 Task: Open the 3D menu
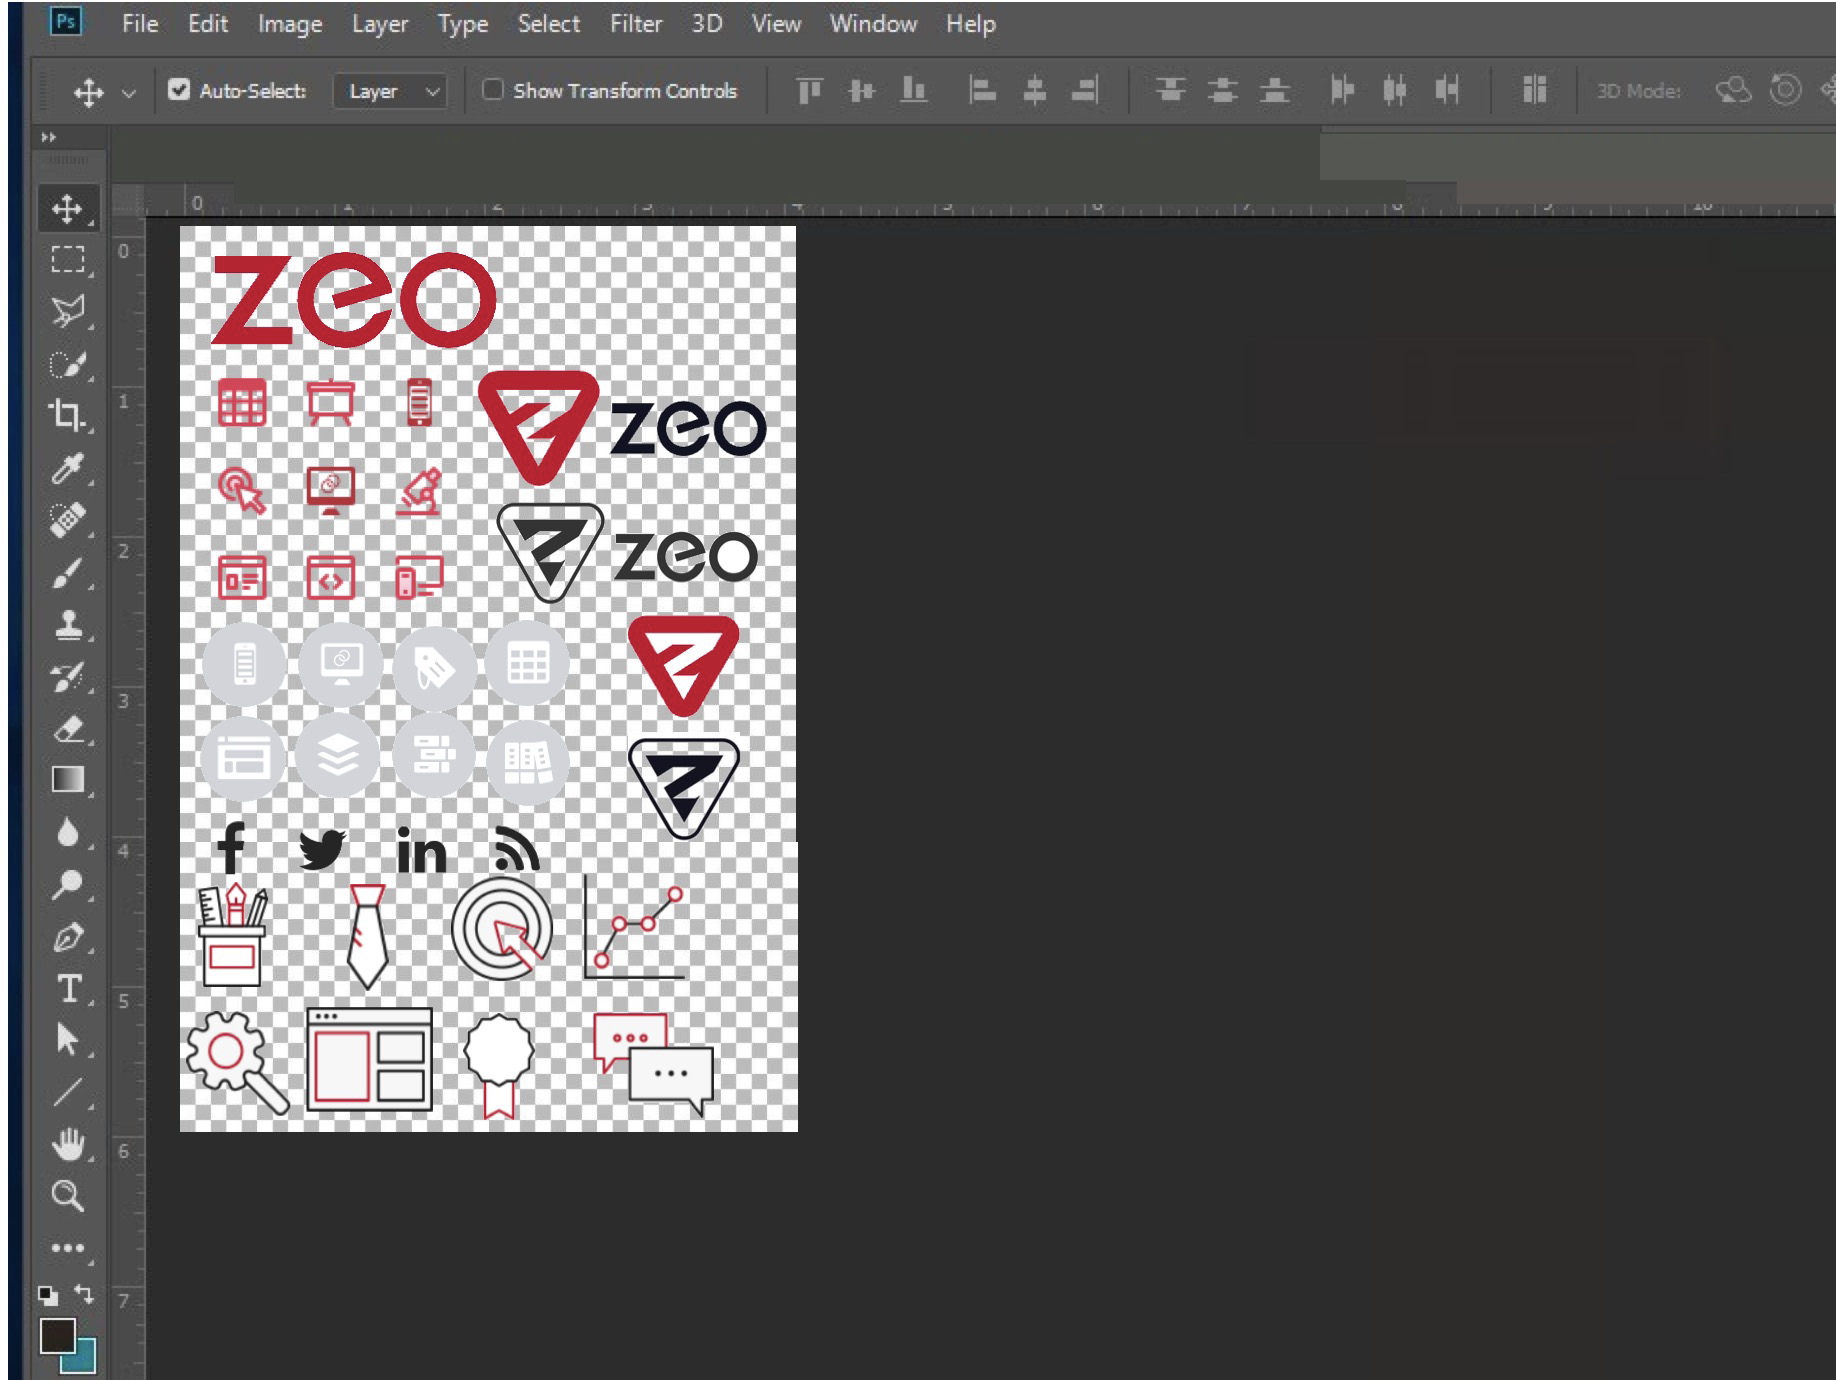707,23
